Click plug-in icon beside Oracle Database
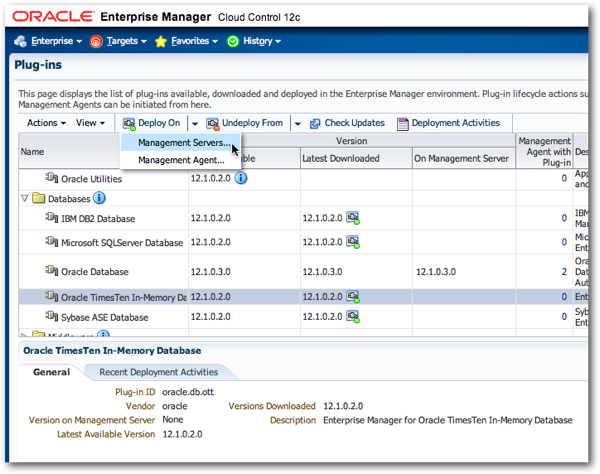The width and height of the screenshot is (600, 474). 52,270
